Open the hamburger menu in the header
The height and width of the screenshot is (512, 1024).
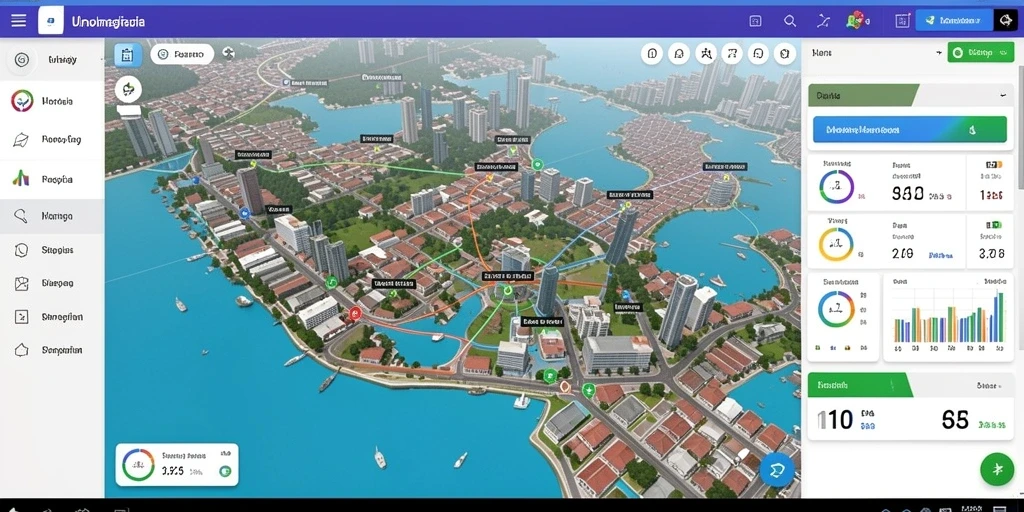pyautogui.click(x=18, y=21)
